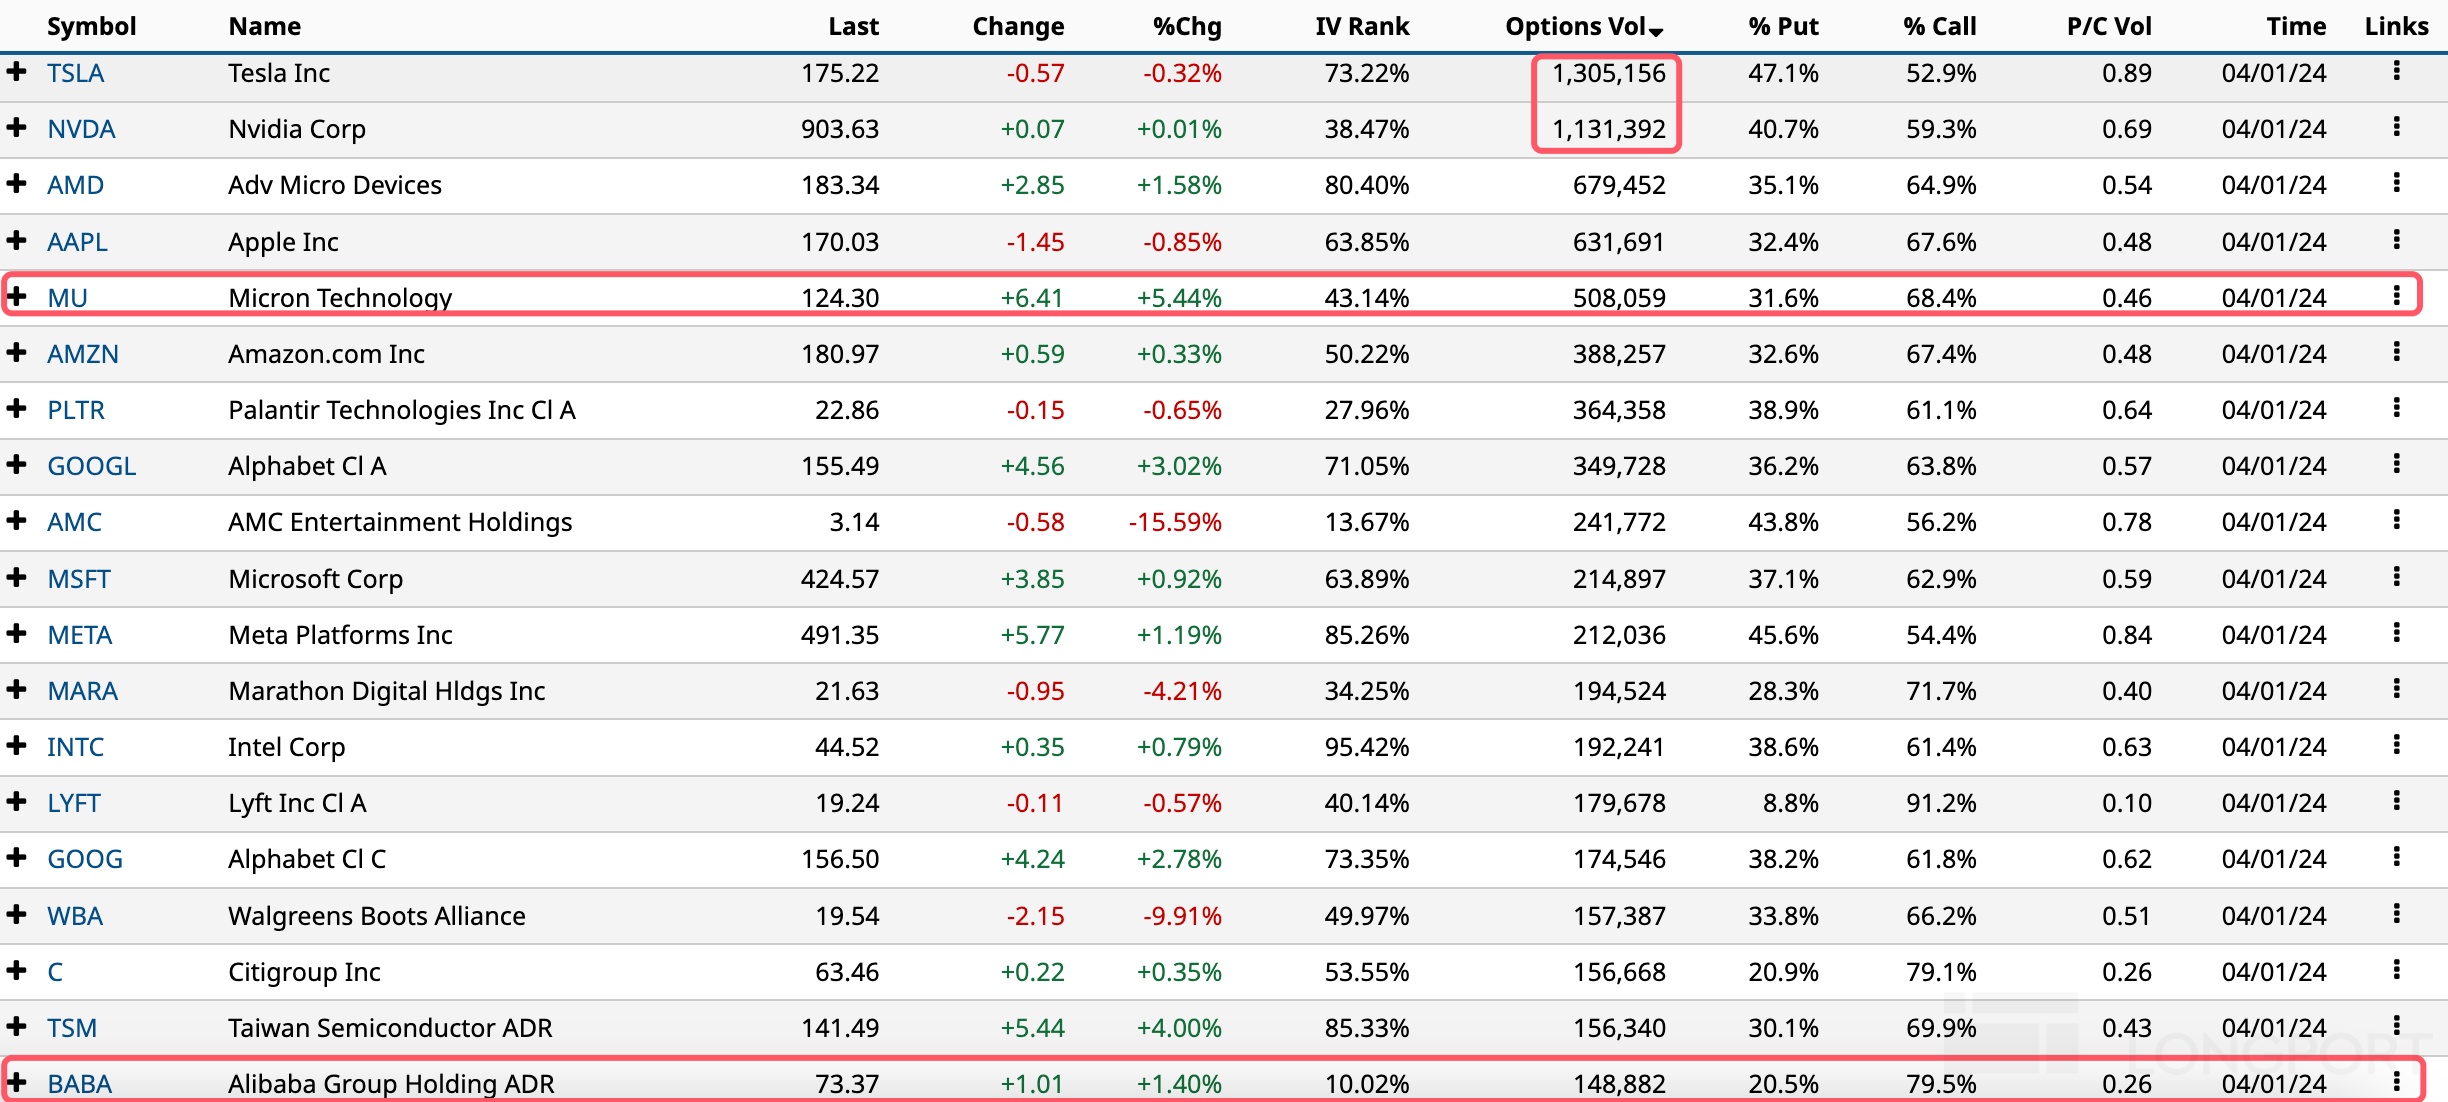The image size is (2448, 1102).
Task: Open the MU symbol link
Action: pos(67,298)
